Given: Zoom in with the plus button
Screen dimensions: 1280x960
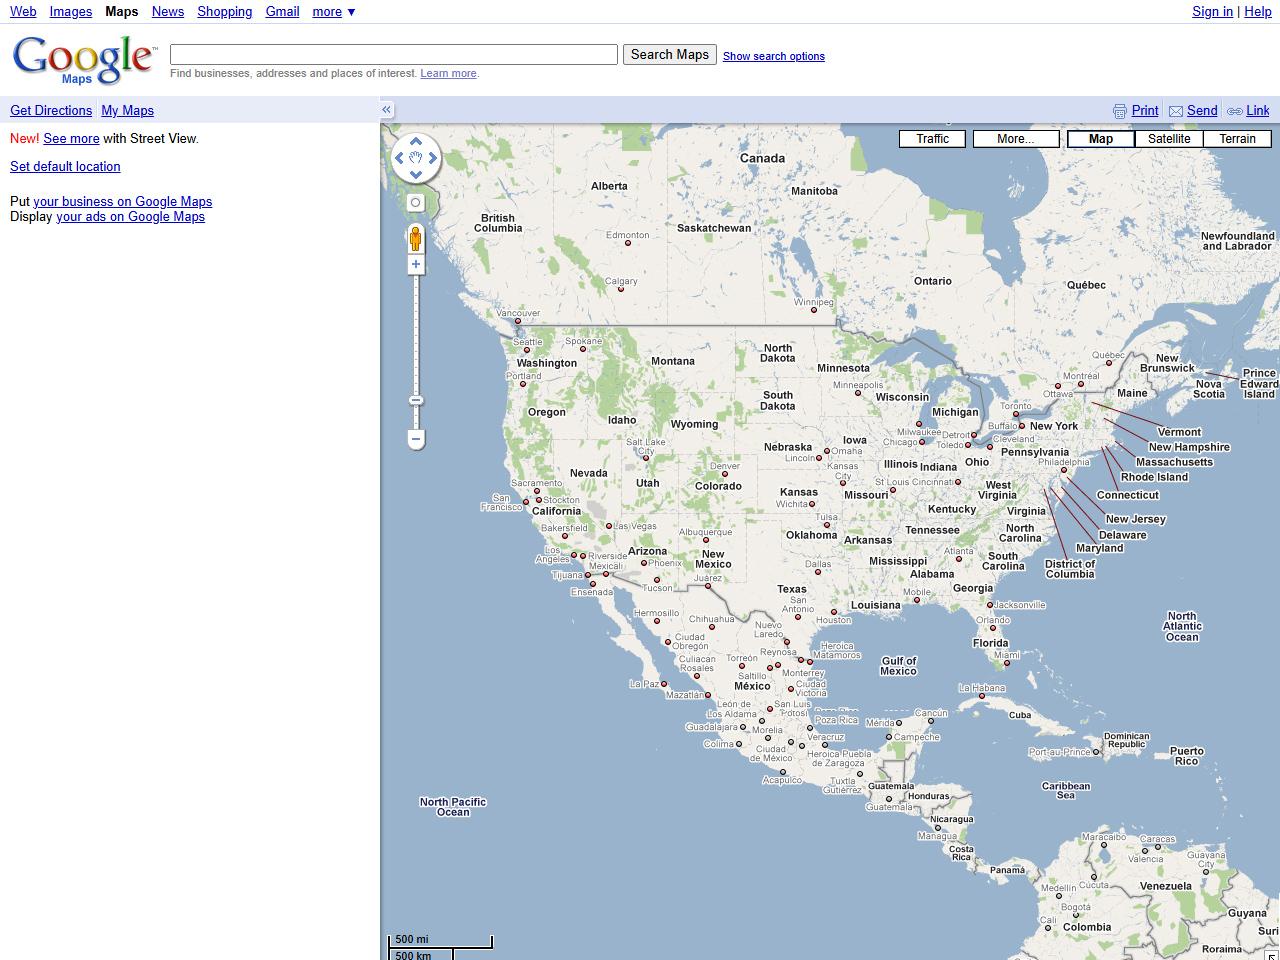Looking at the screenshot, I should coord(416,265).
